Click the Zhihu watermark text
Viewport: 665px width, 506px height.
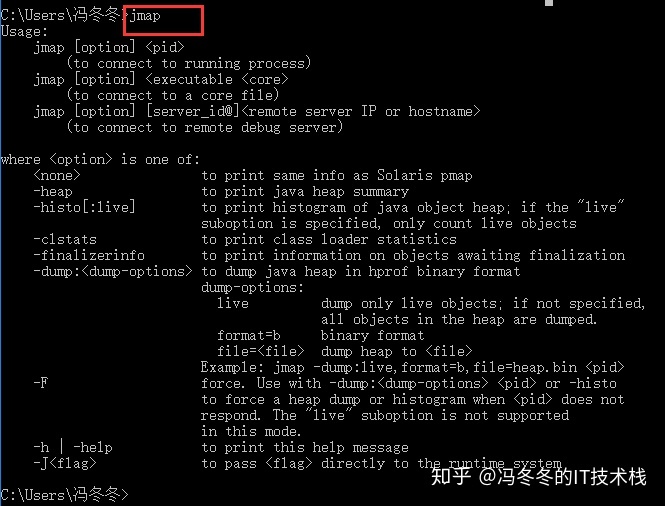coord(539,477)
